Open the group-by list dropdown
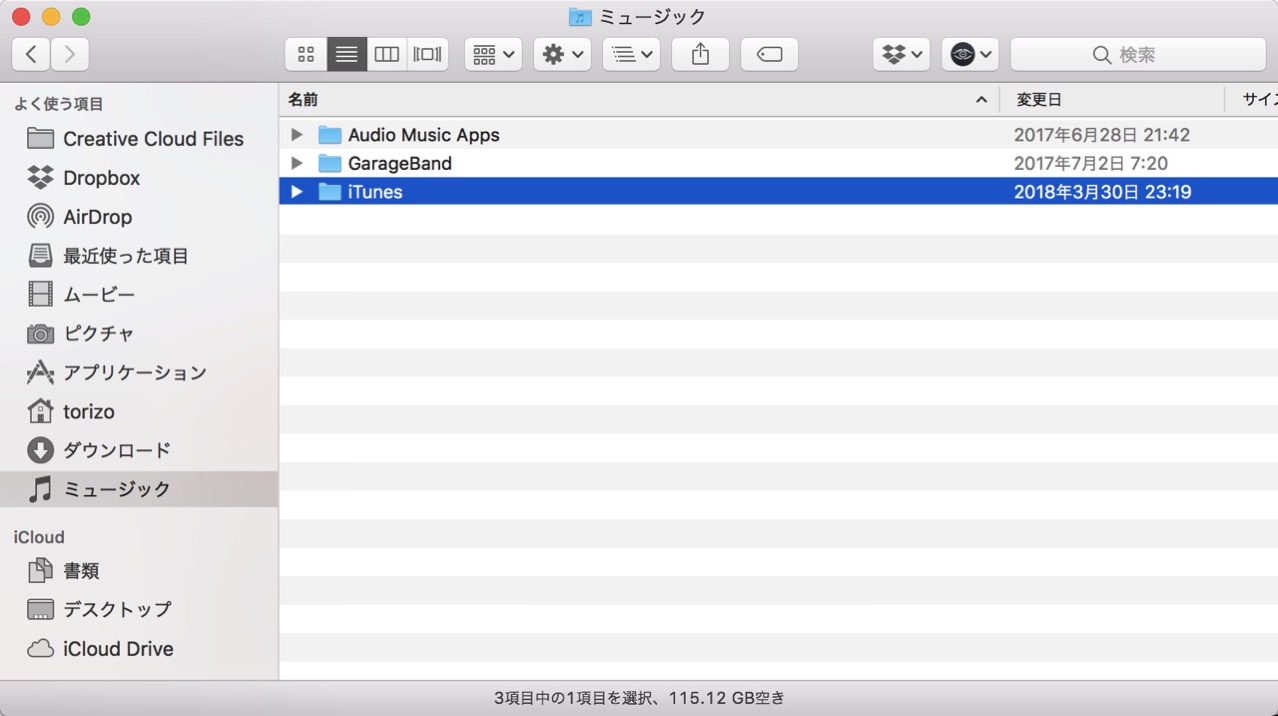The image size is (1278, 716). pos(631,54)
